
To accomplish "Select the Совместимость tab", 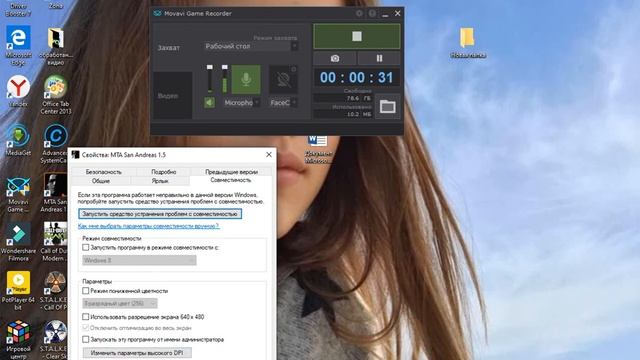I will [231, 180].
